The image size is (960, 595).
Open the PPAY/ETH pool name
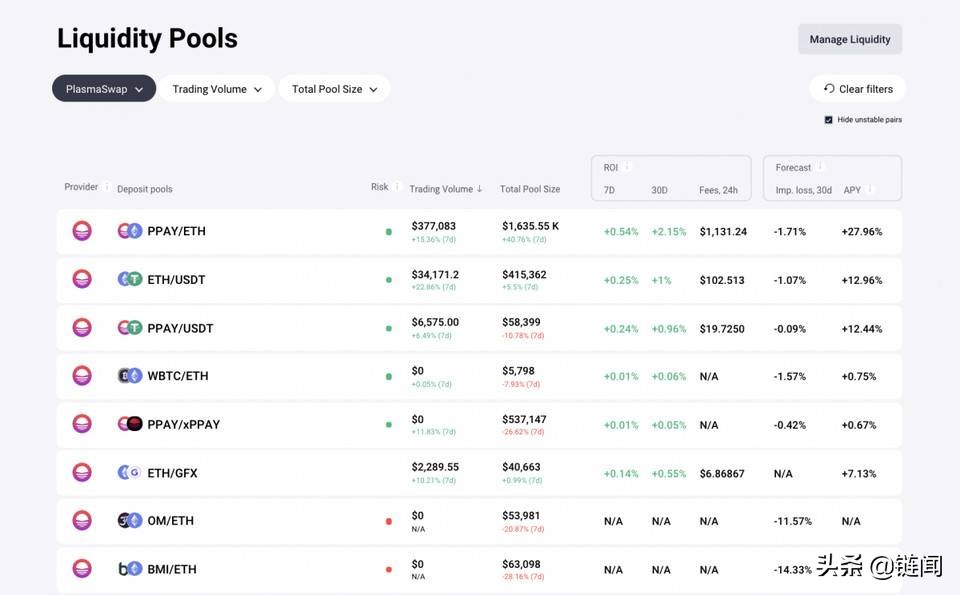(x=176, y=231)
